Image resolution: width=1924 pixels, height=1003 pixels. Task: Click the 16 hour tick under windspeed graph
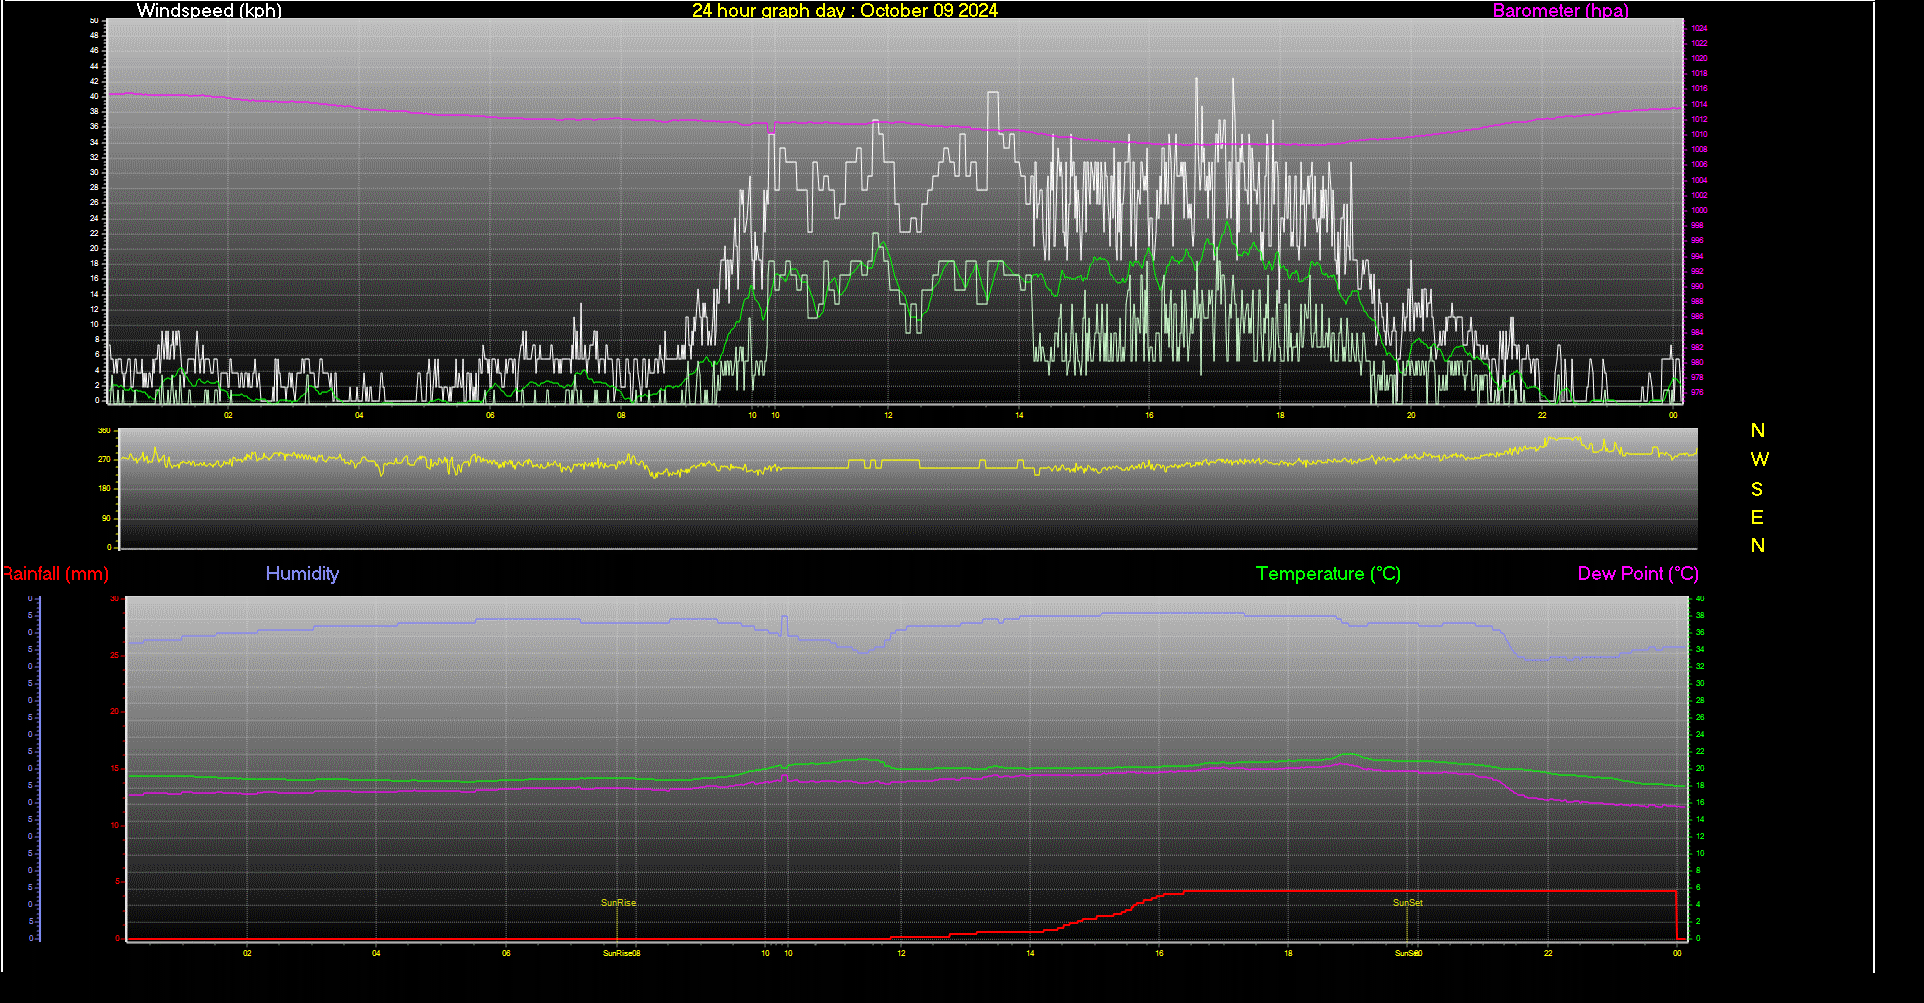[x=1149, y=415]
